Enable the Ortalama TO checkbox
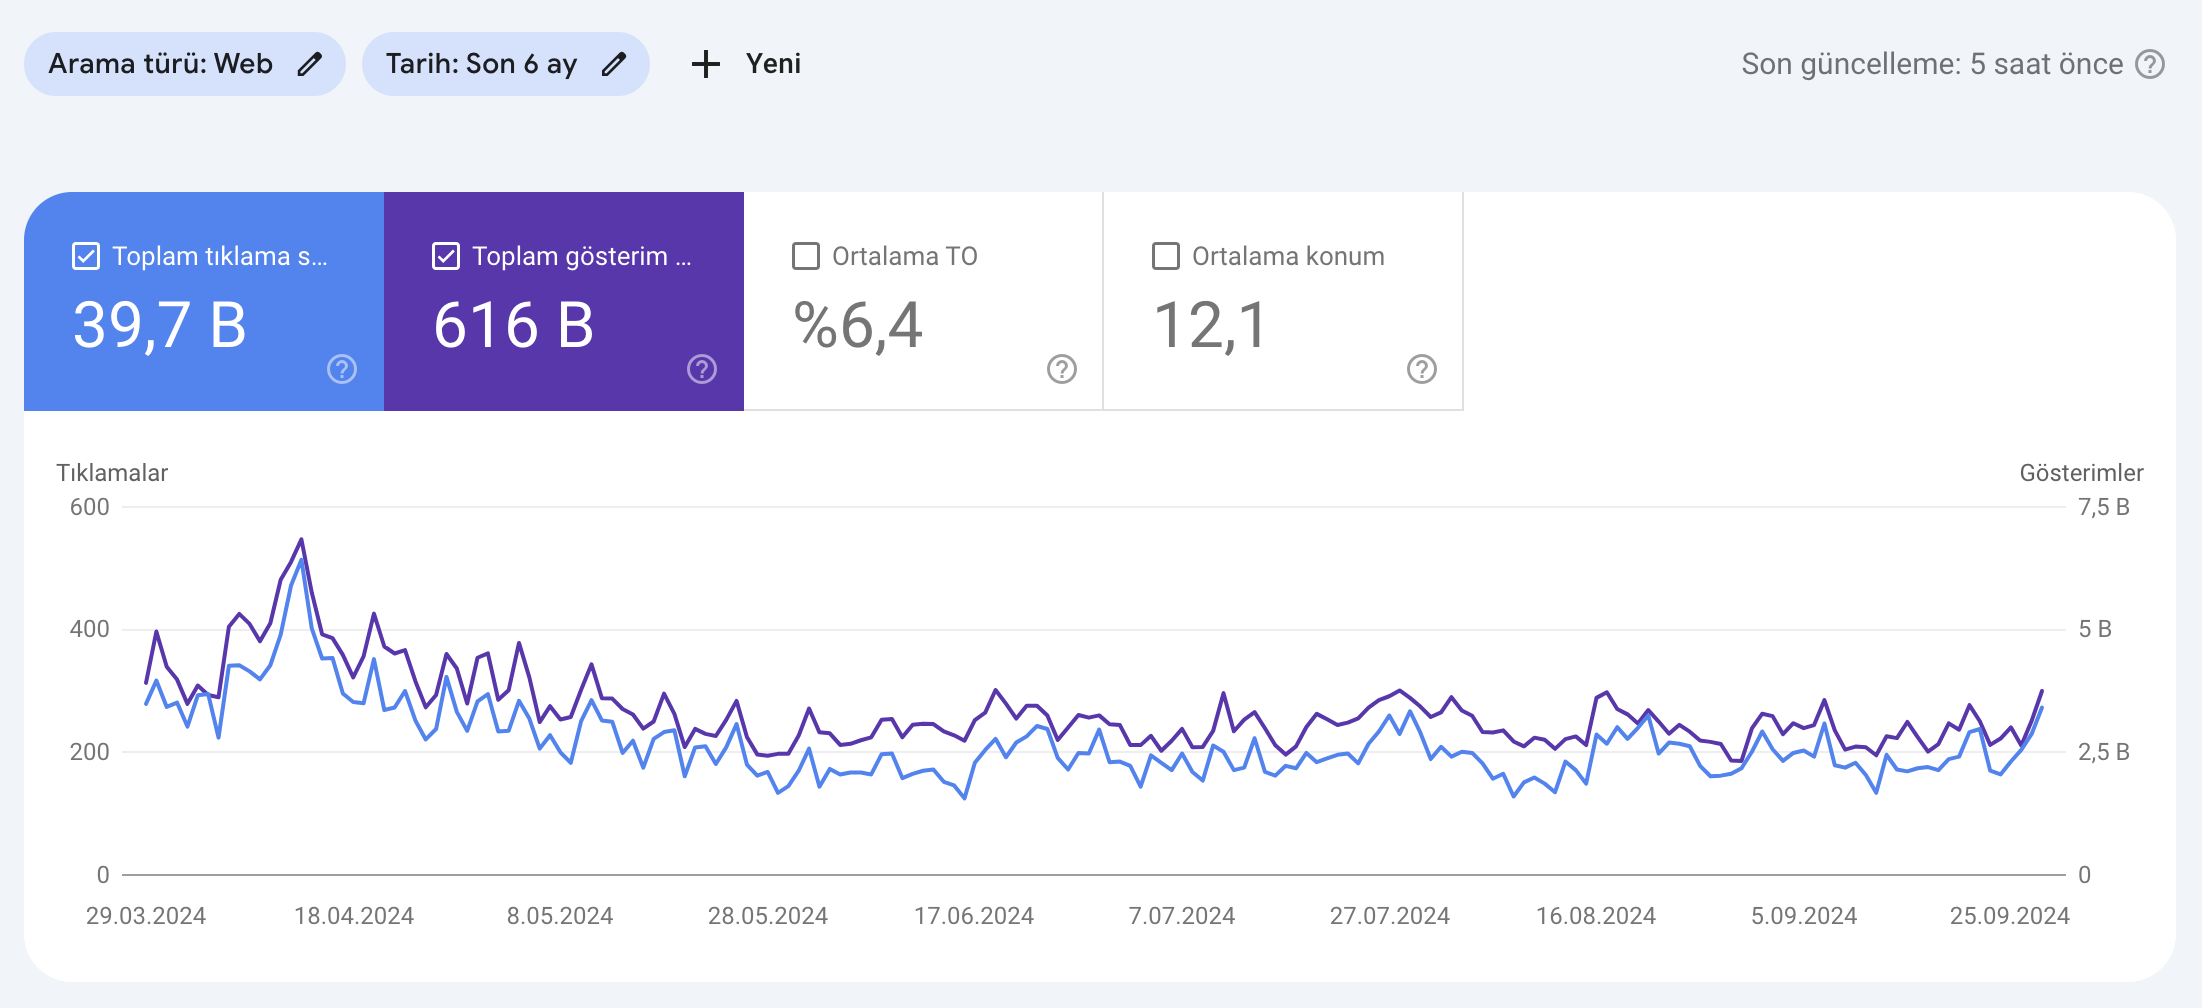Viewport: 2202px width, 1008px height. click(x=806, y=256)
